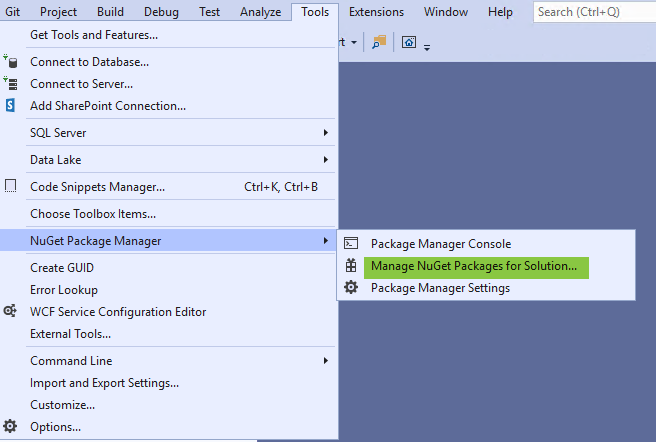
Task: Select Import and Export Settings...
Action: pyautogui.click(x=169, y=383)
